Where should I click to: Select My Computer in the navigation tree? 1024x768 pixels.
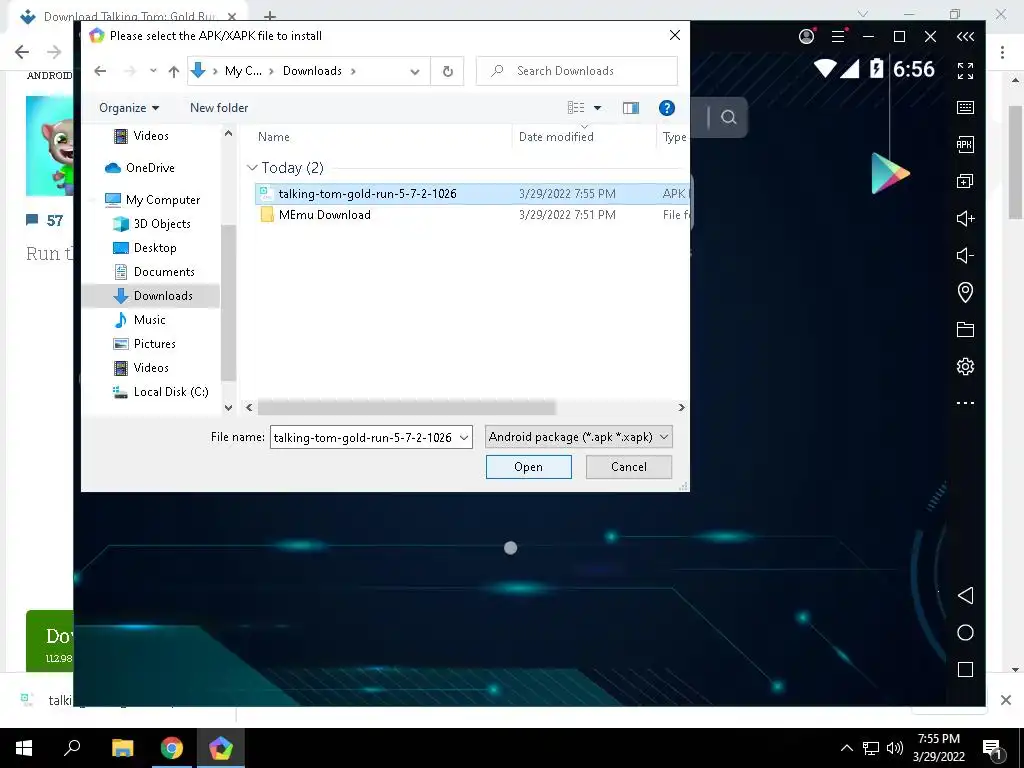click(163, 200)
